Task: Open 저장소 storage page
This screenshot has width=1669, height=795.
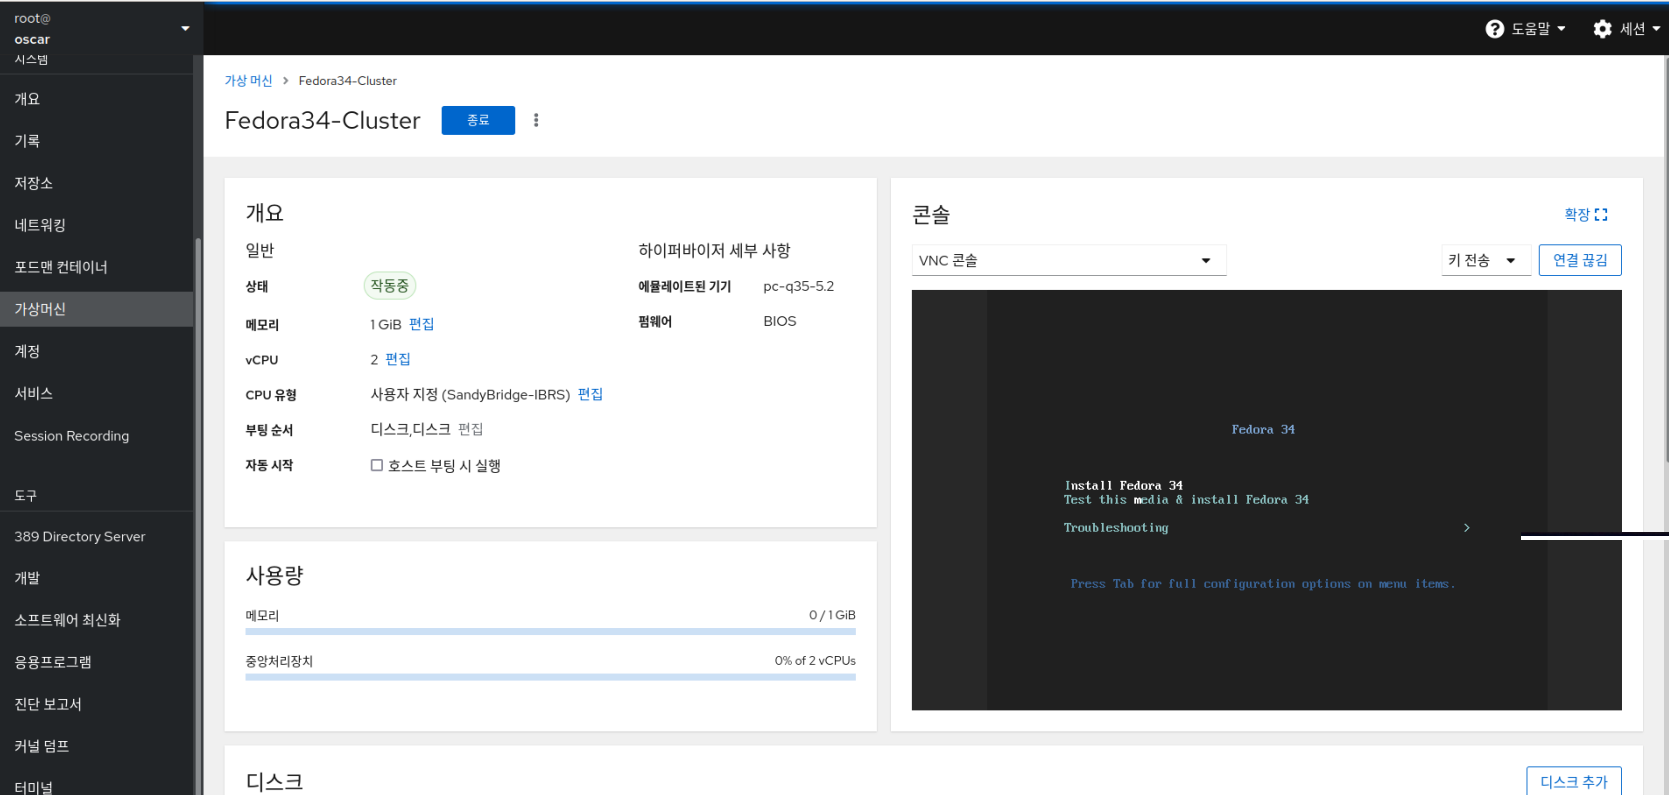Action: coord(97,183)
